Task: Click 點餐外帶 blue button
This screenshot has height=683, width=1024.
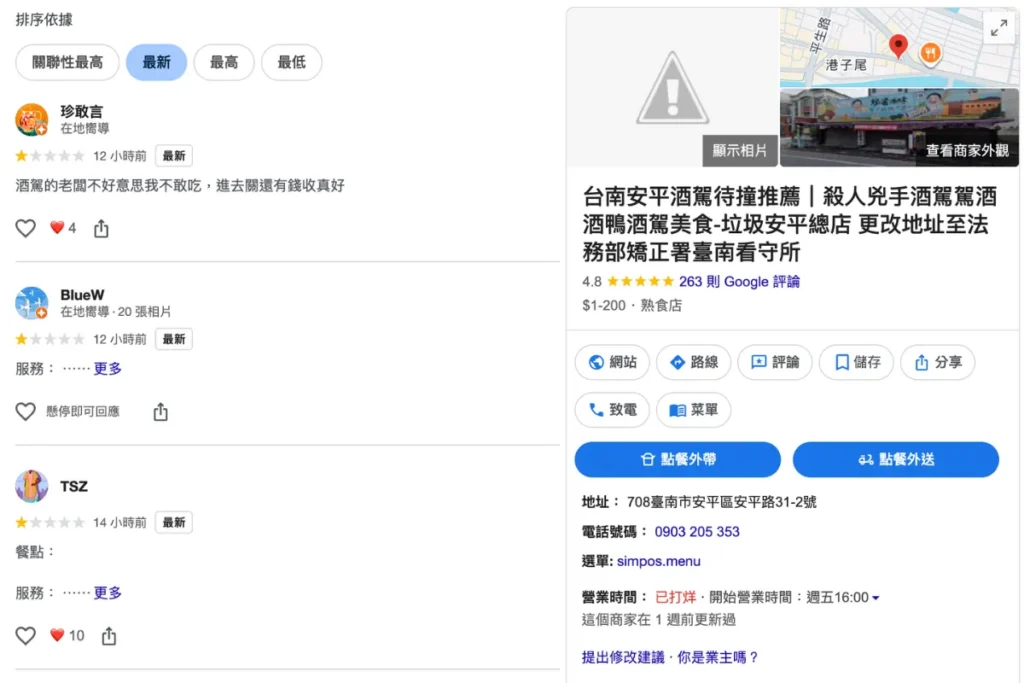Action: (678, 459)
